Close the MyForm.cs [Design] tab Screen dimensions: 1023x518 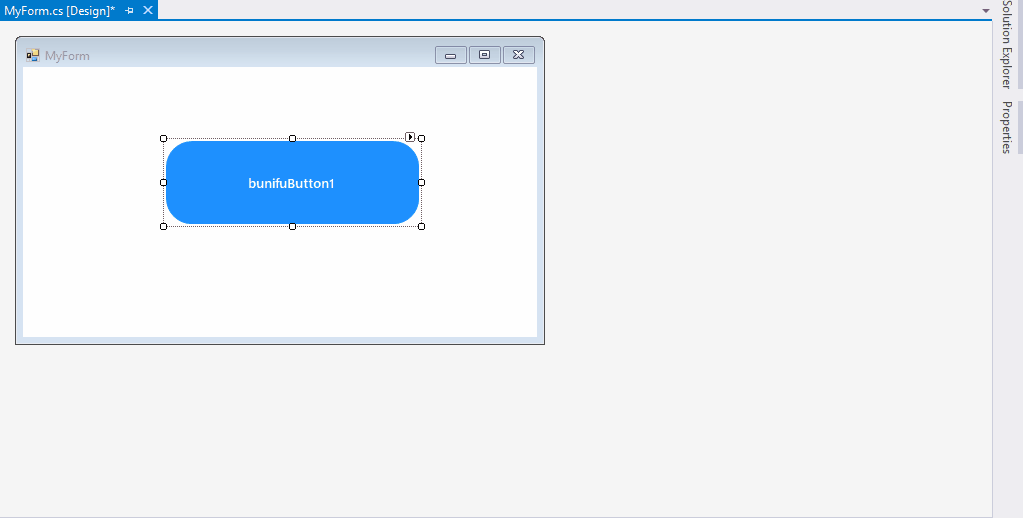[148, 10]
